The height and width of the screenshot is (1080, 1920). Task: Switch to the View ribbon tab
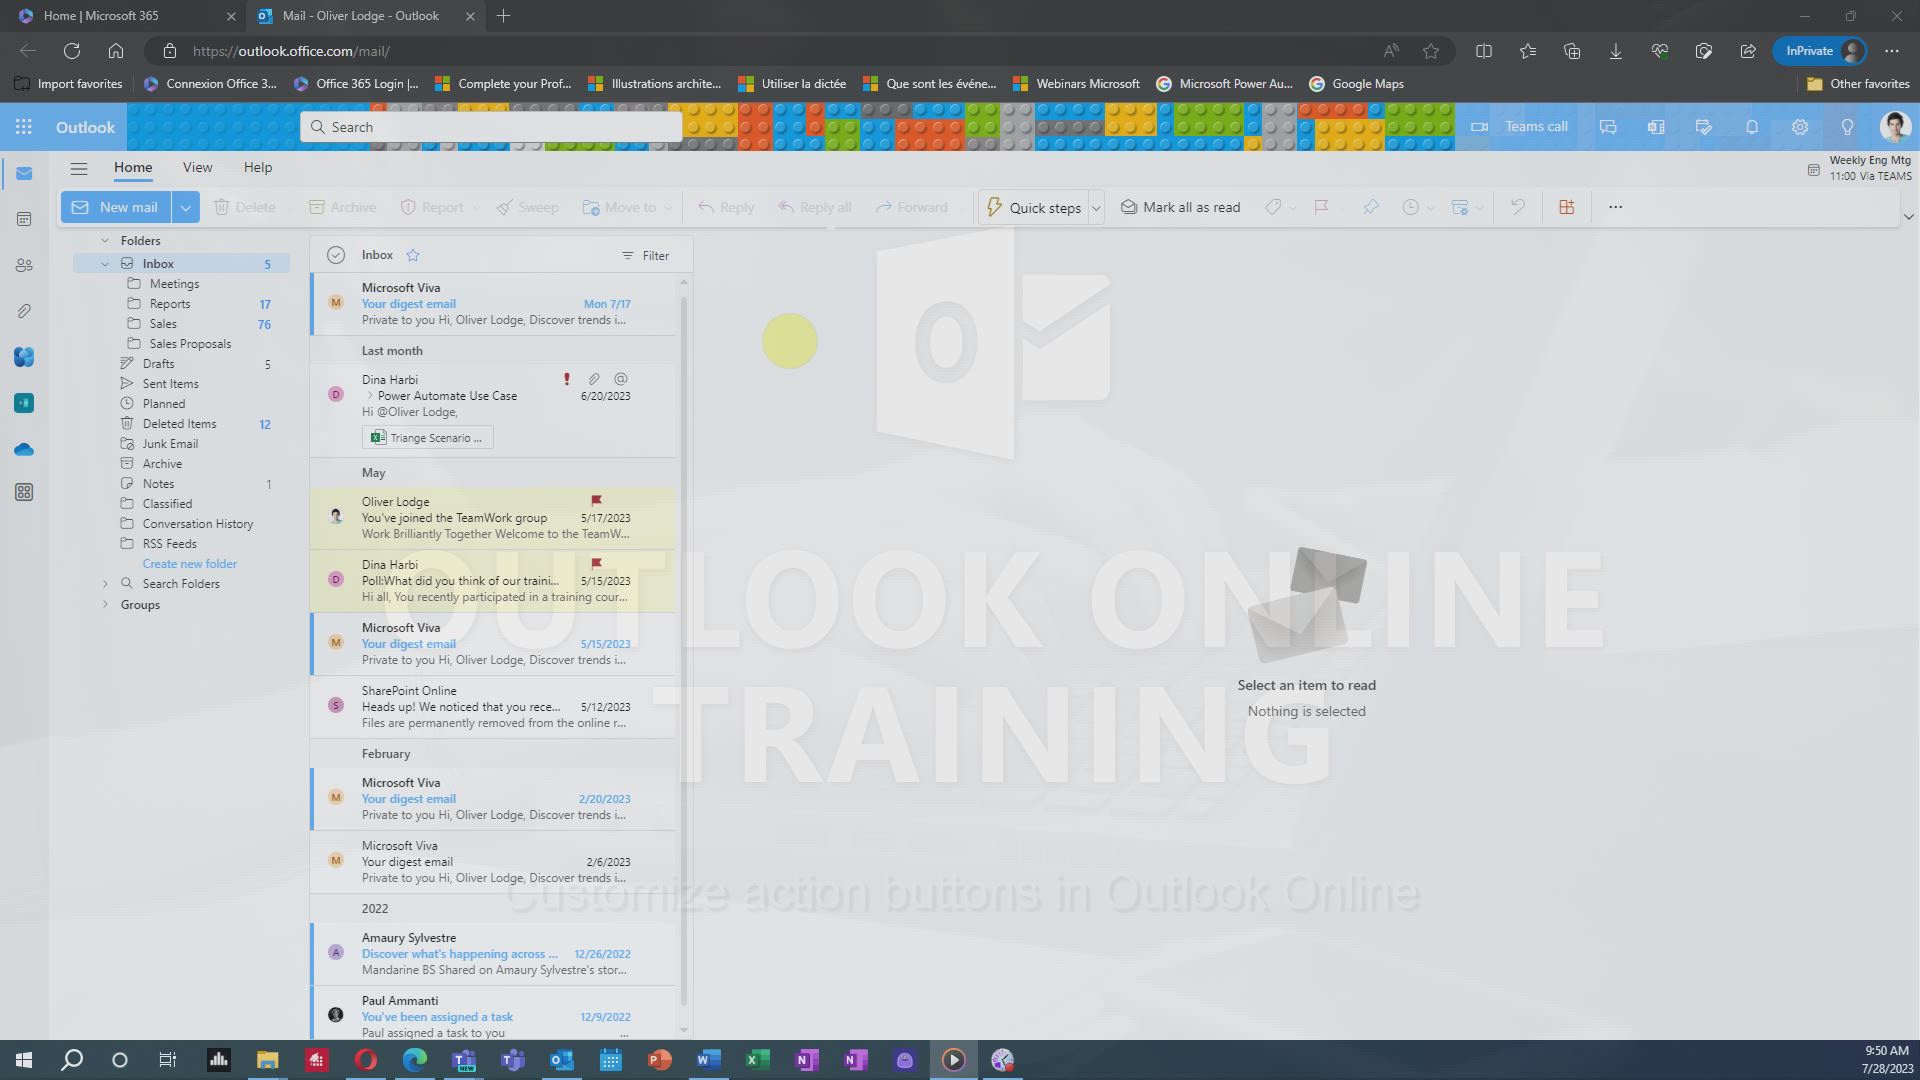pyautogui.click(x=197, y=167)
